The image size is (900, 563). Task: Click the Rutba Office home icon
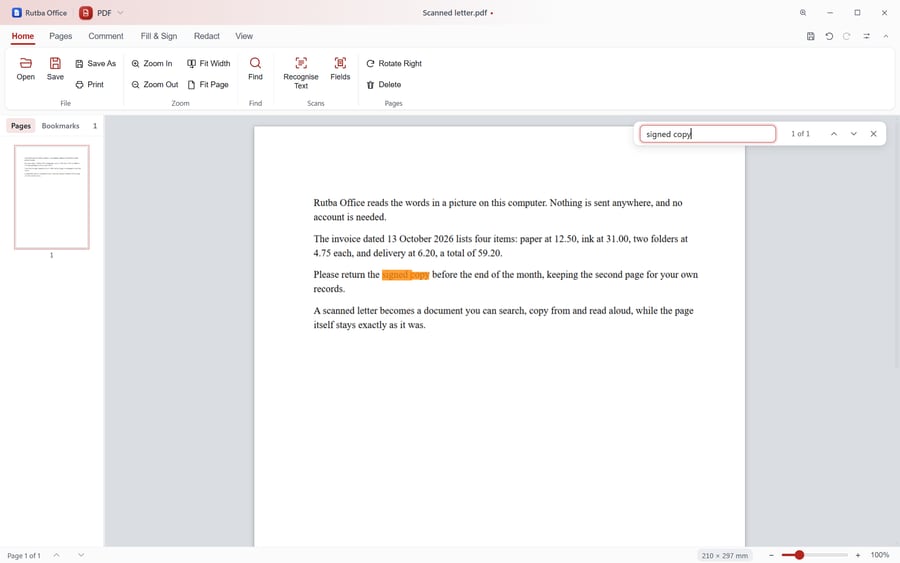click(x=17, y=13)
